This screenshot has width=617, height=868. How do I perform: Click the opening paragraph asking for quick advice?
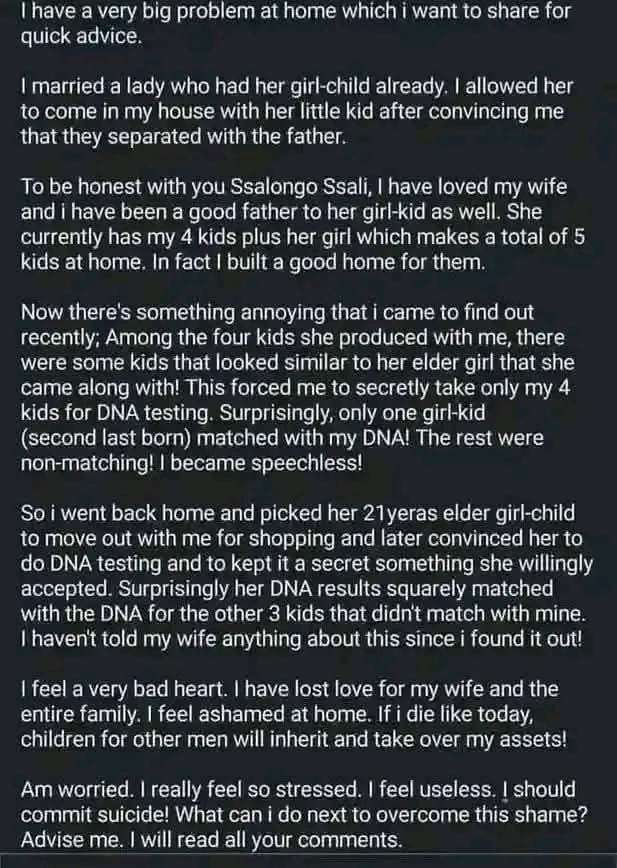[295, 24]
